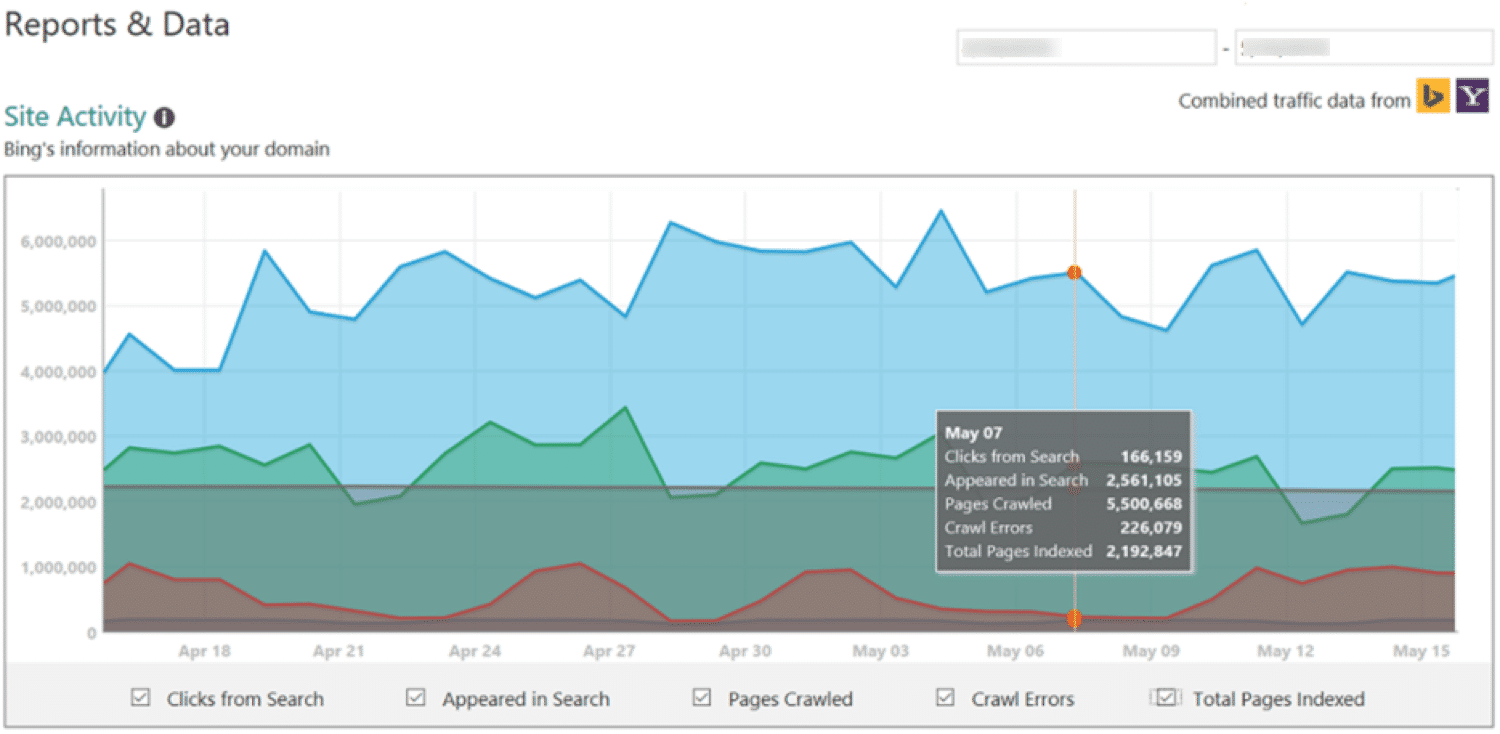
Task: Uncheck the Appeared in Search option
Action: point(414,697)
